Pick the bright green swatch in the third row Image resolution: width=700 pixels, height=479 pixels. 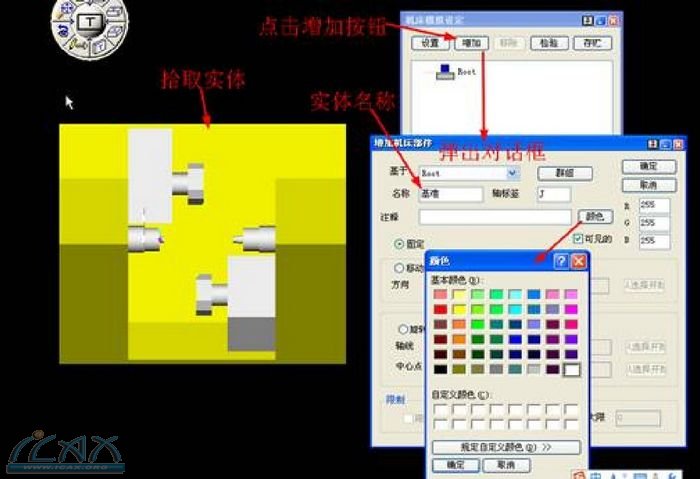478,325
